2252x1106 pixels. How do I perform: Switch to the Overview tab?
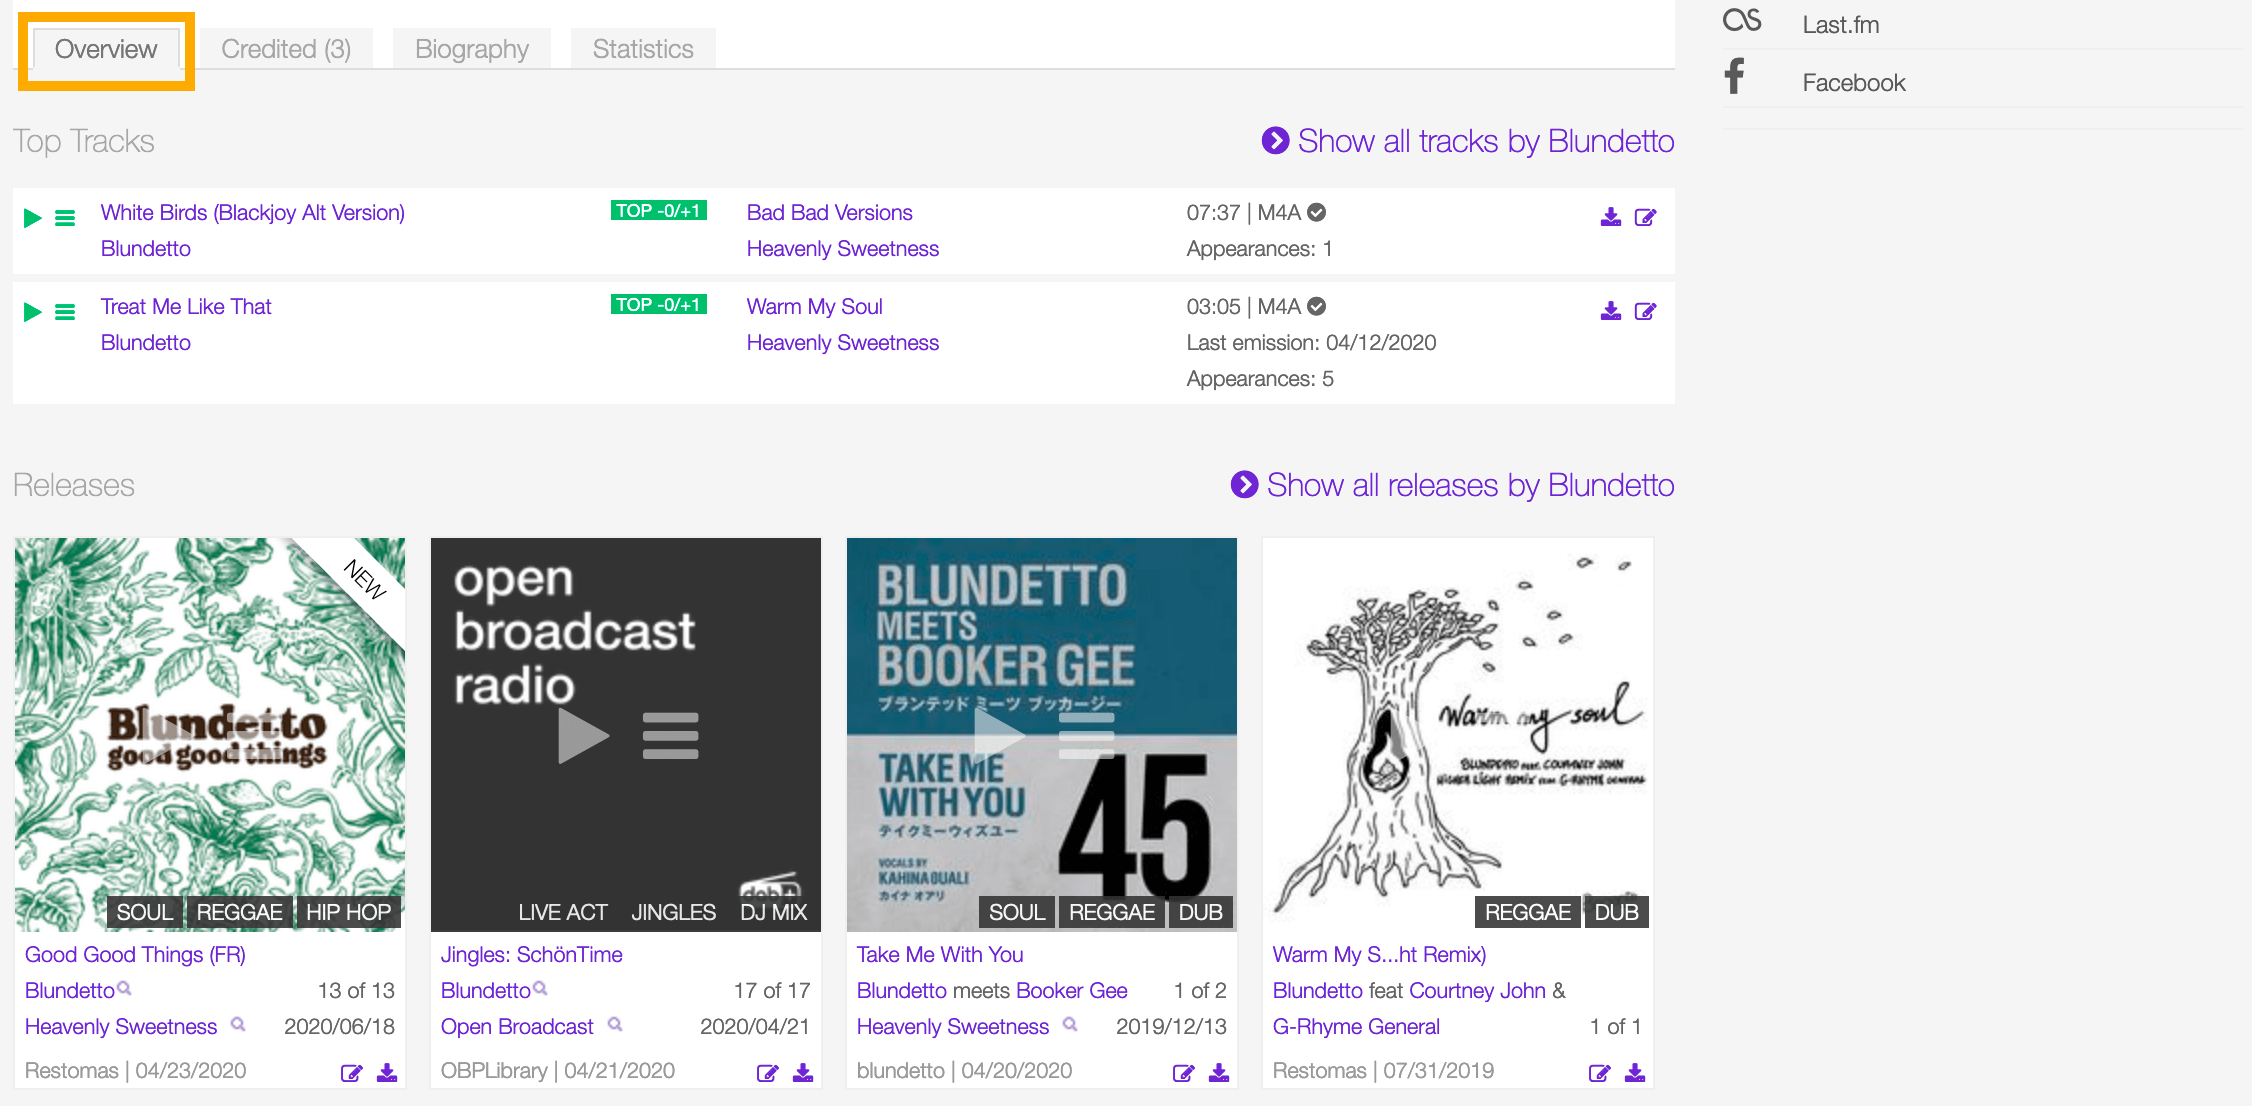[106, 49]
